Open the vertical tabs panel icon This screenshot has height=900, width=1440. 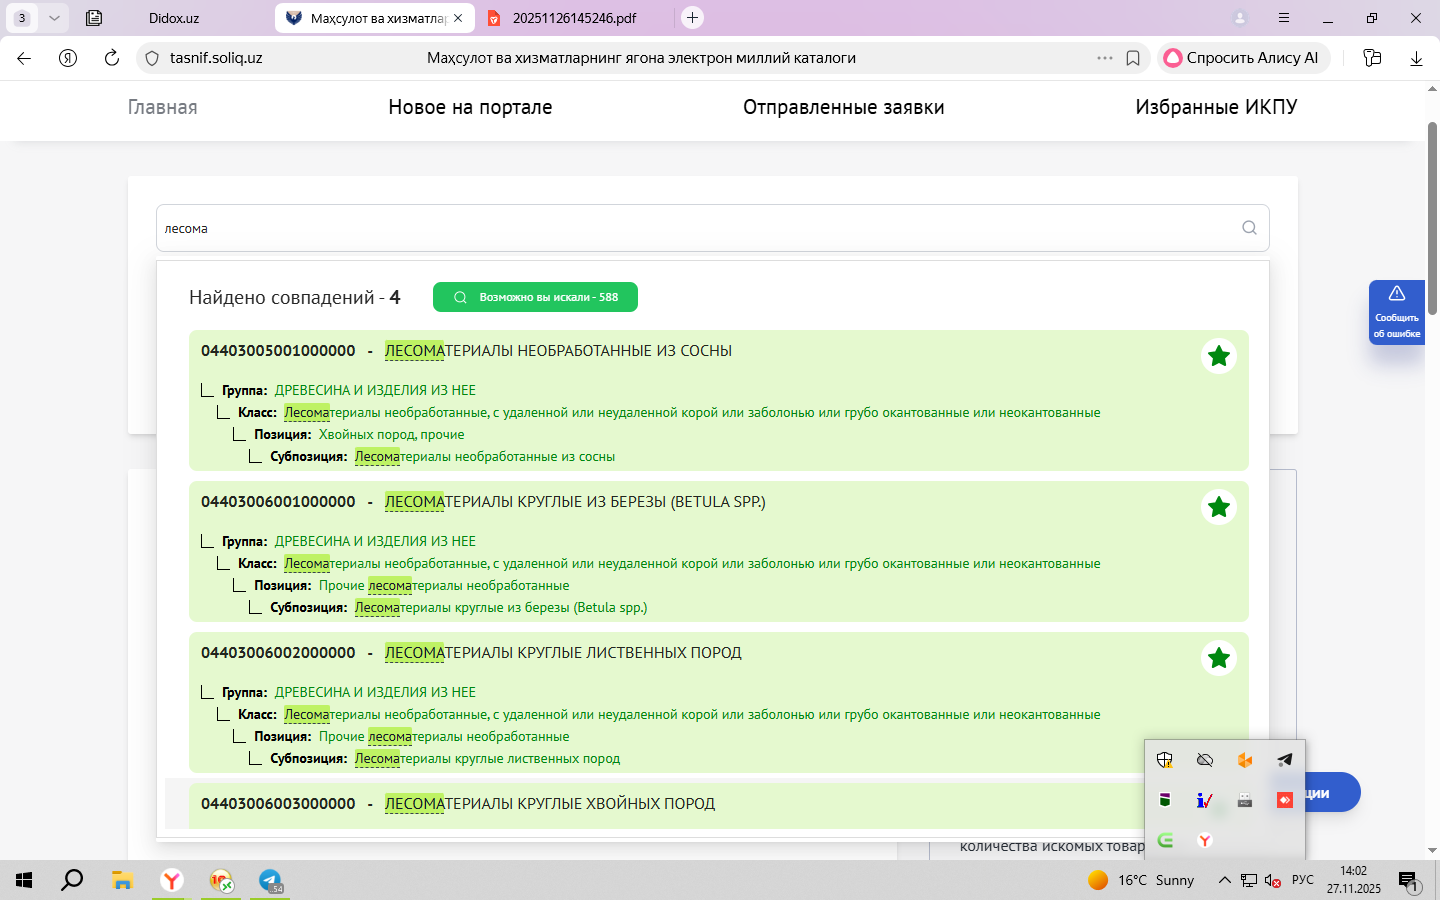click(94, 18)
